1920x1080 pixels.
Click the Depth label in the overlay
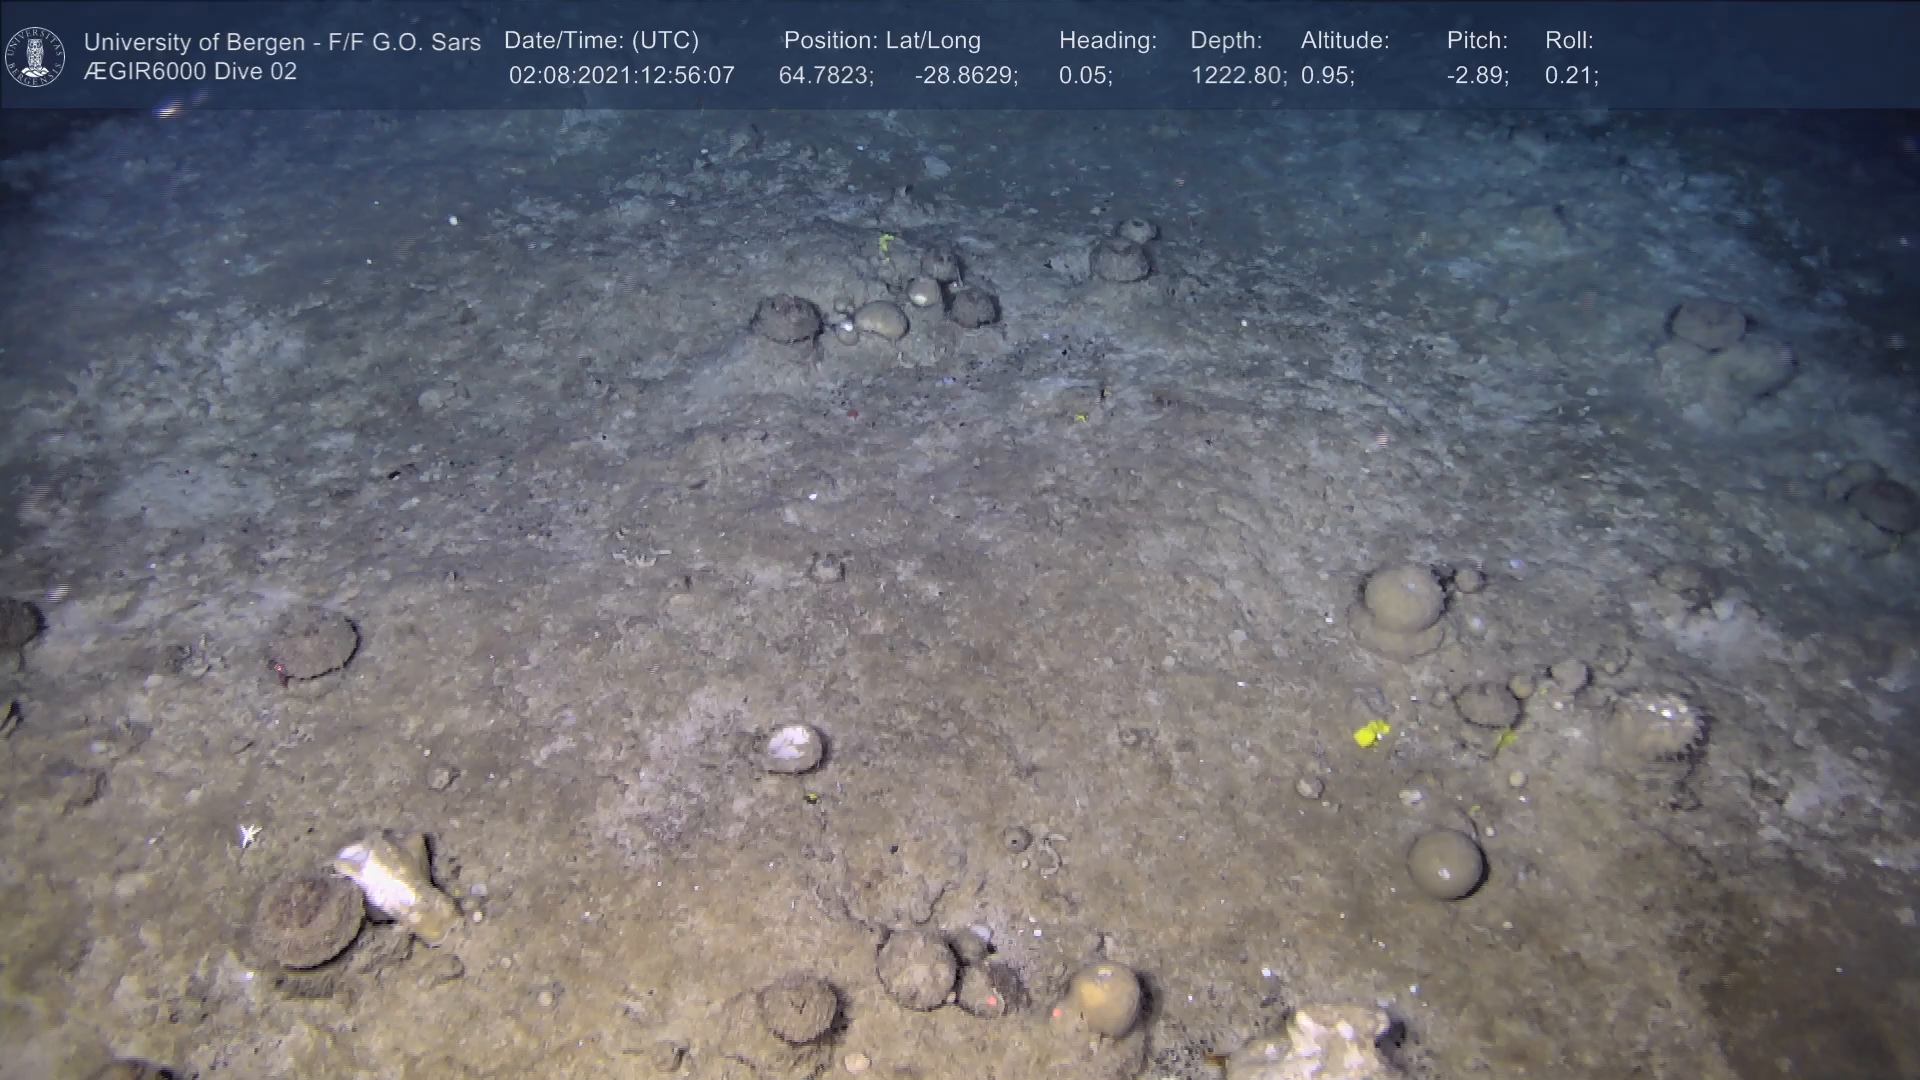pyautogui.click(x=1226, y=41)
